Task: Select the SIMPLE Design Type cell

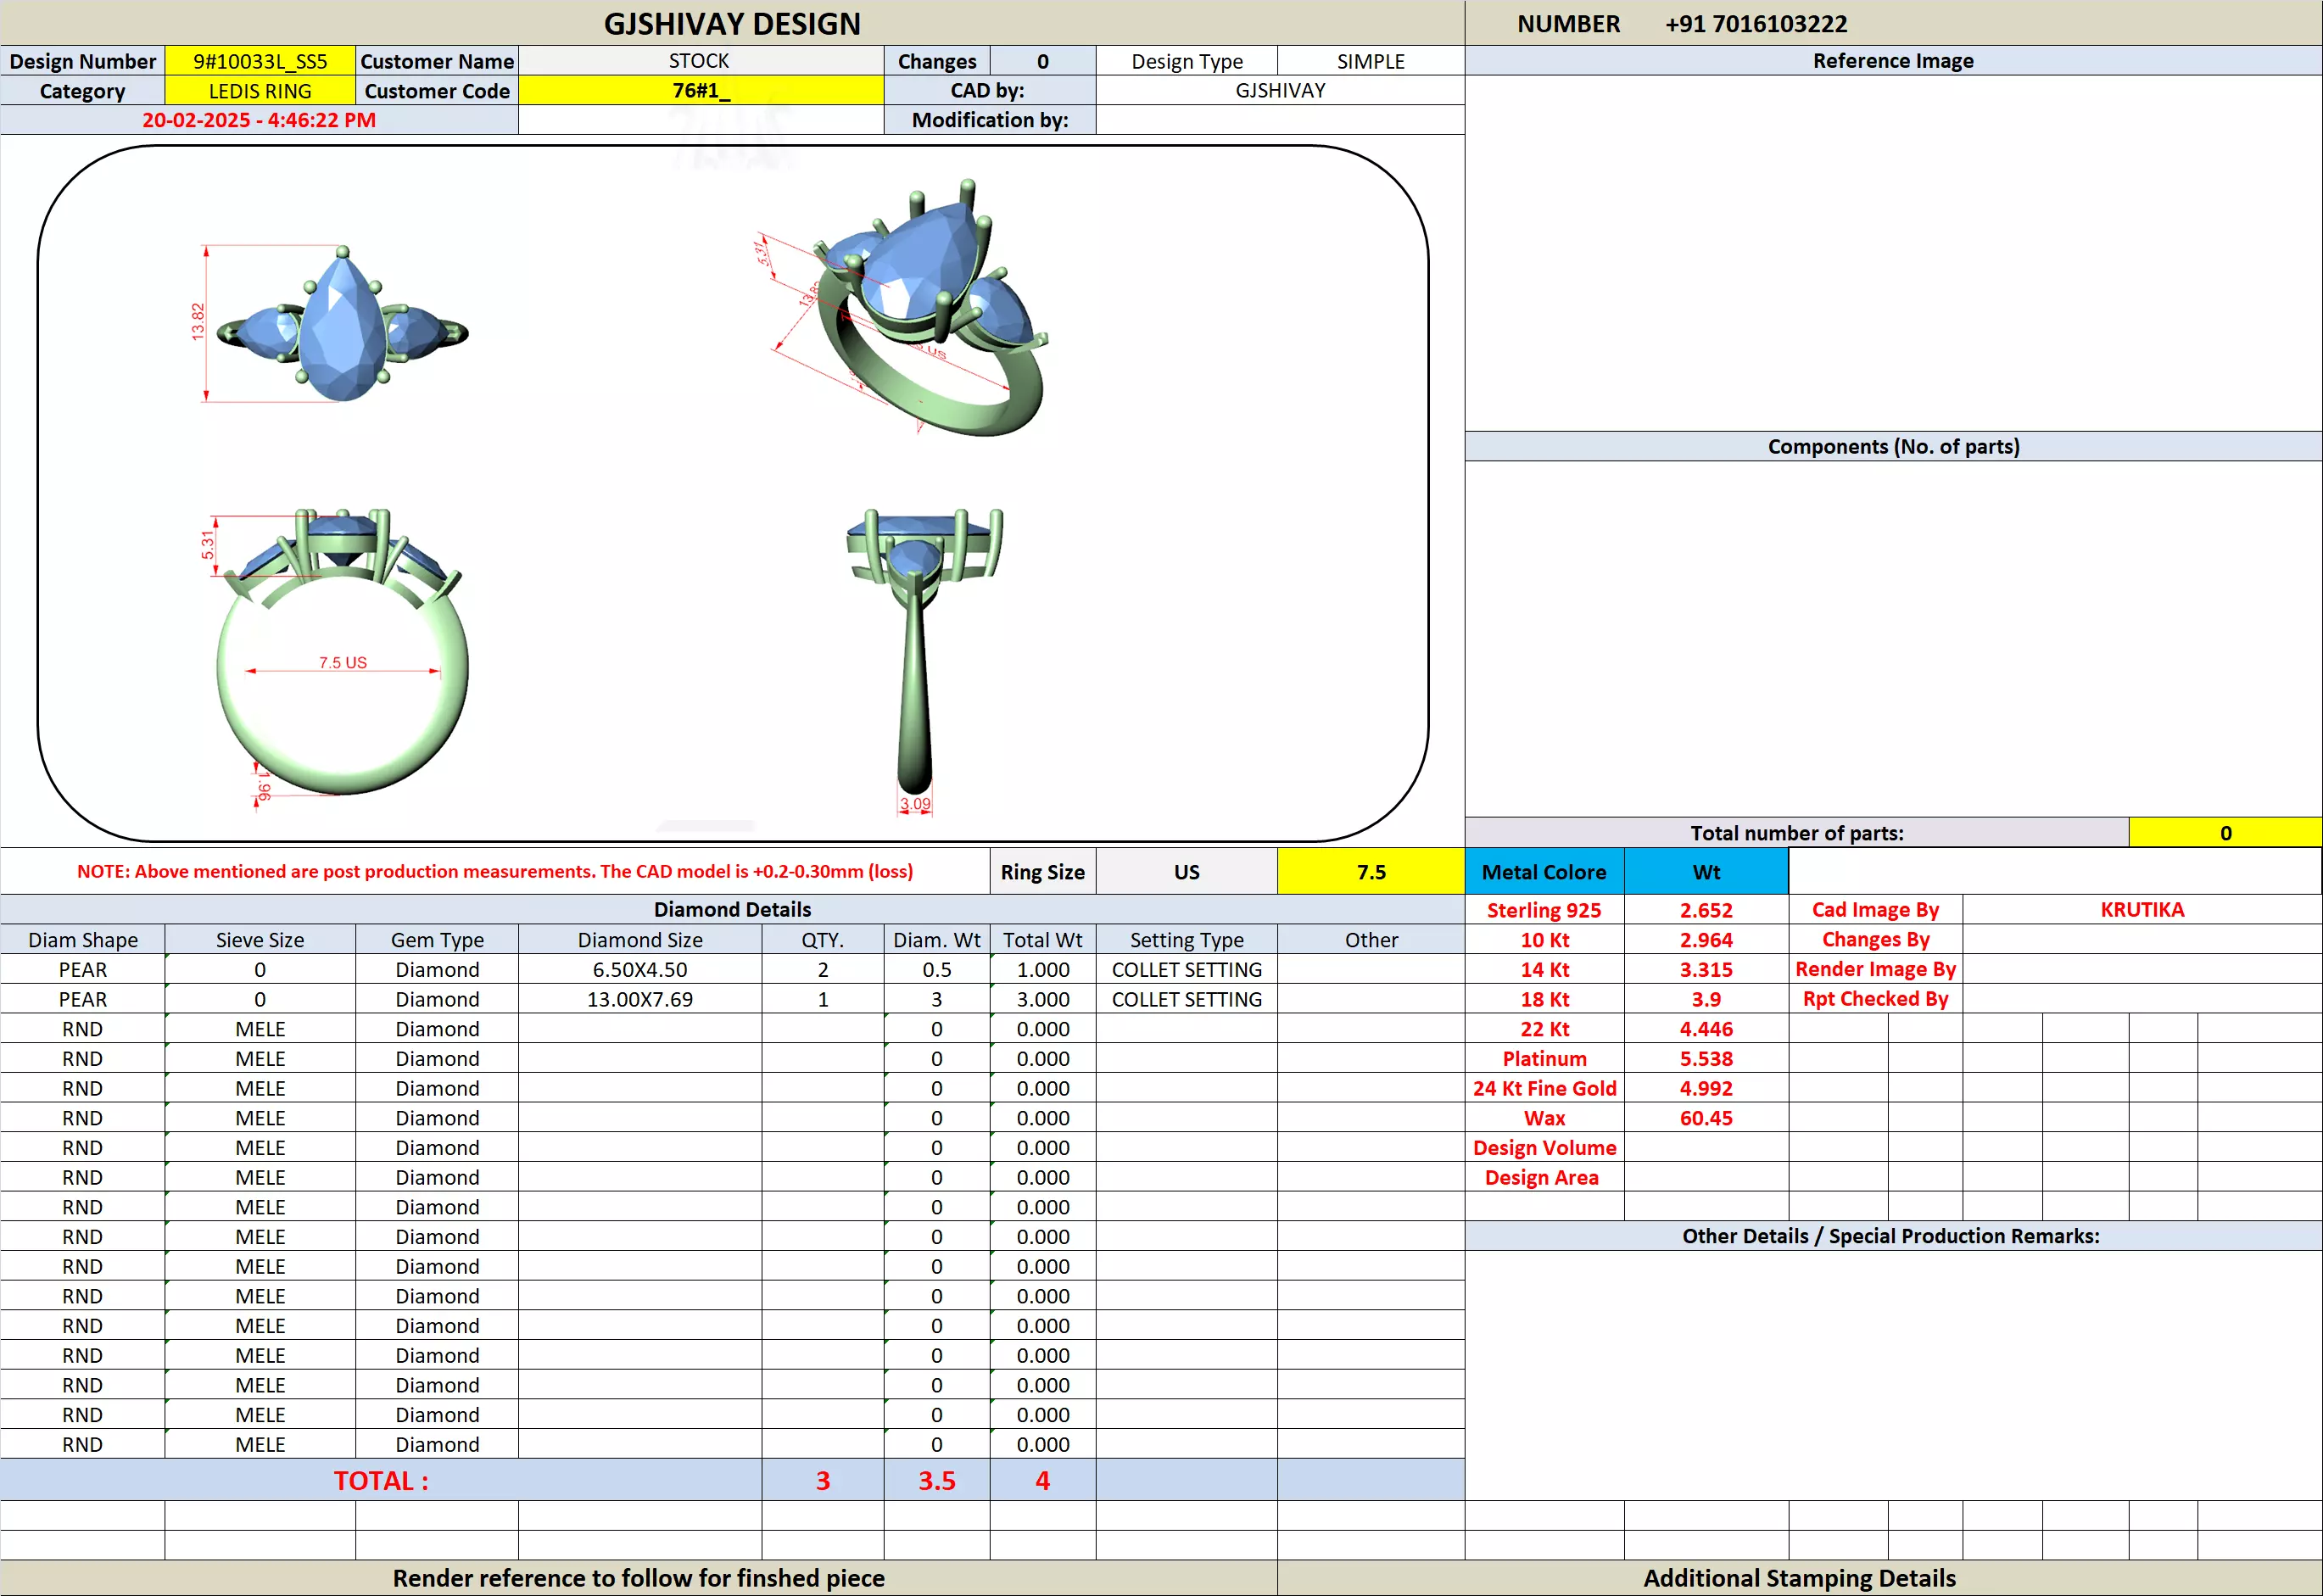Action: (x=1370, y=61)
